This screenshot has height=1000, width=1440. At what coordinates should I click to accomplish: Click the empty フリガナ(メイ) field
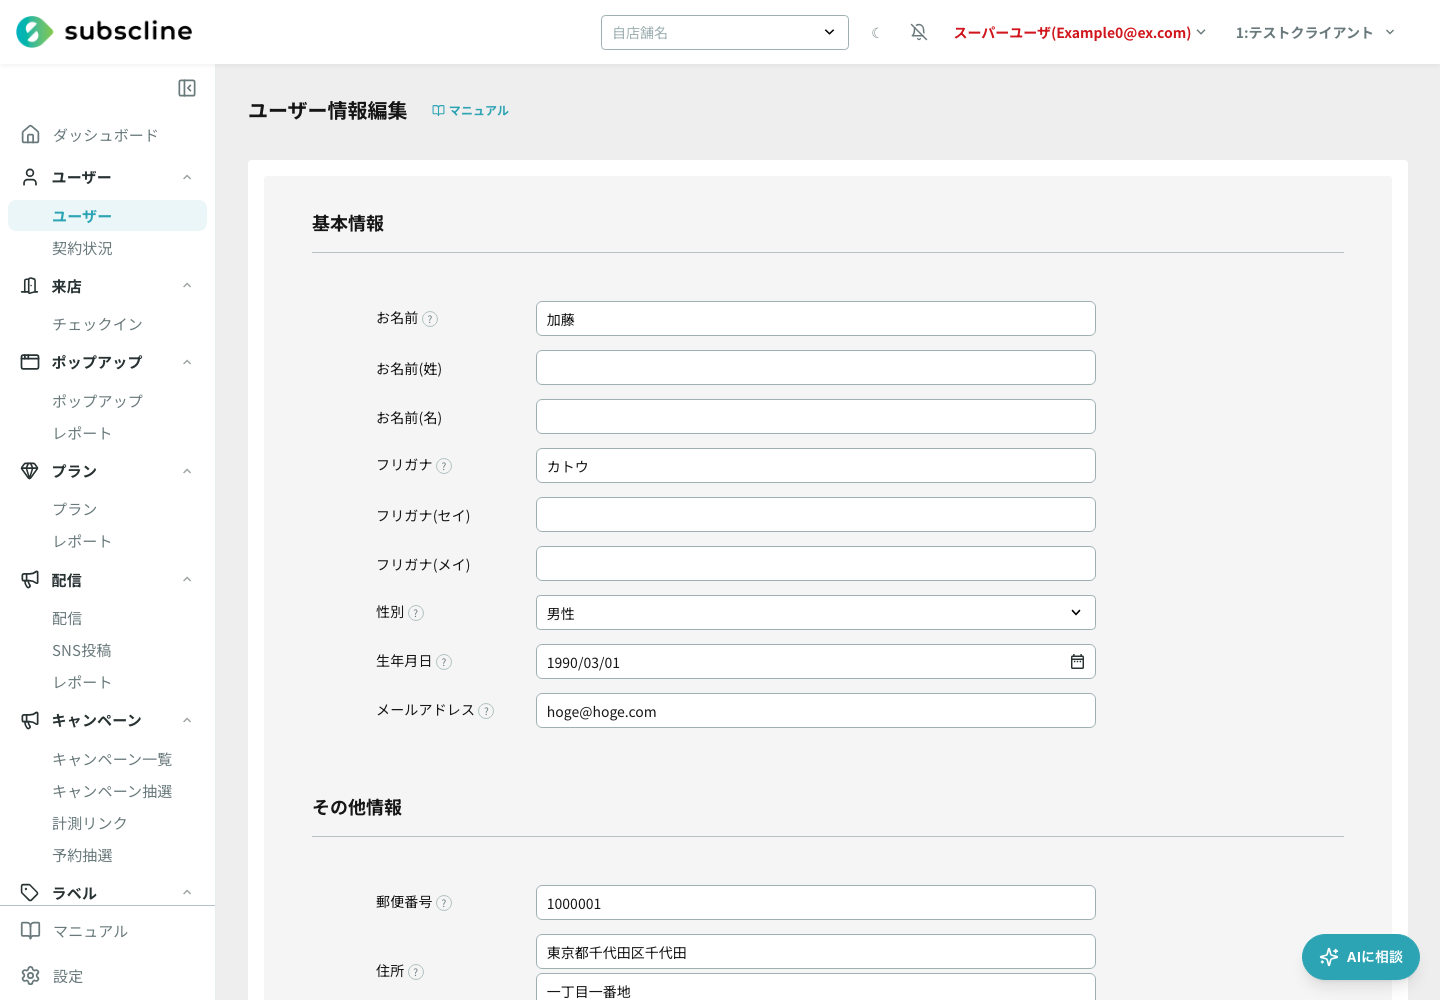(x=816, y=564)
